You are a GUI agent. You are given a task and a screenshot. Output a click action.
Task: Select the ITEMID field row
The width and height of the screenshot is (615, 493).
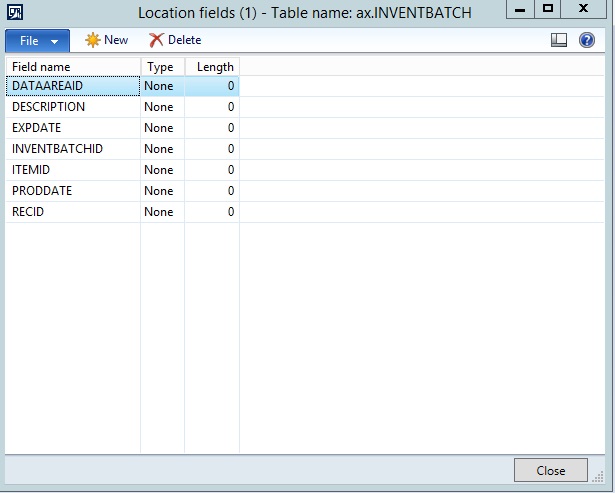[x=72, y=170]
